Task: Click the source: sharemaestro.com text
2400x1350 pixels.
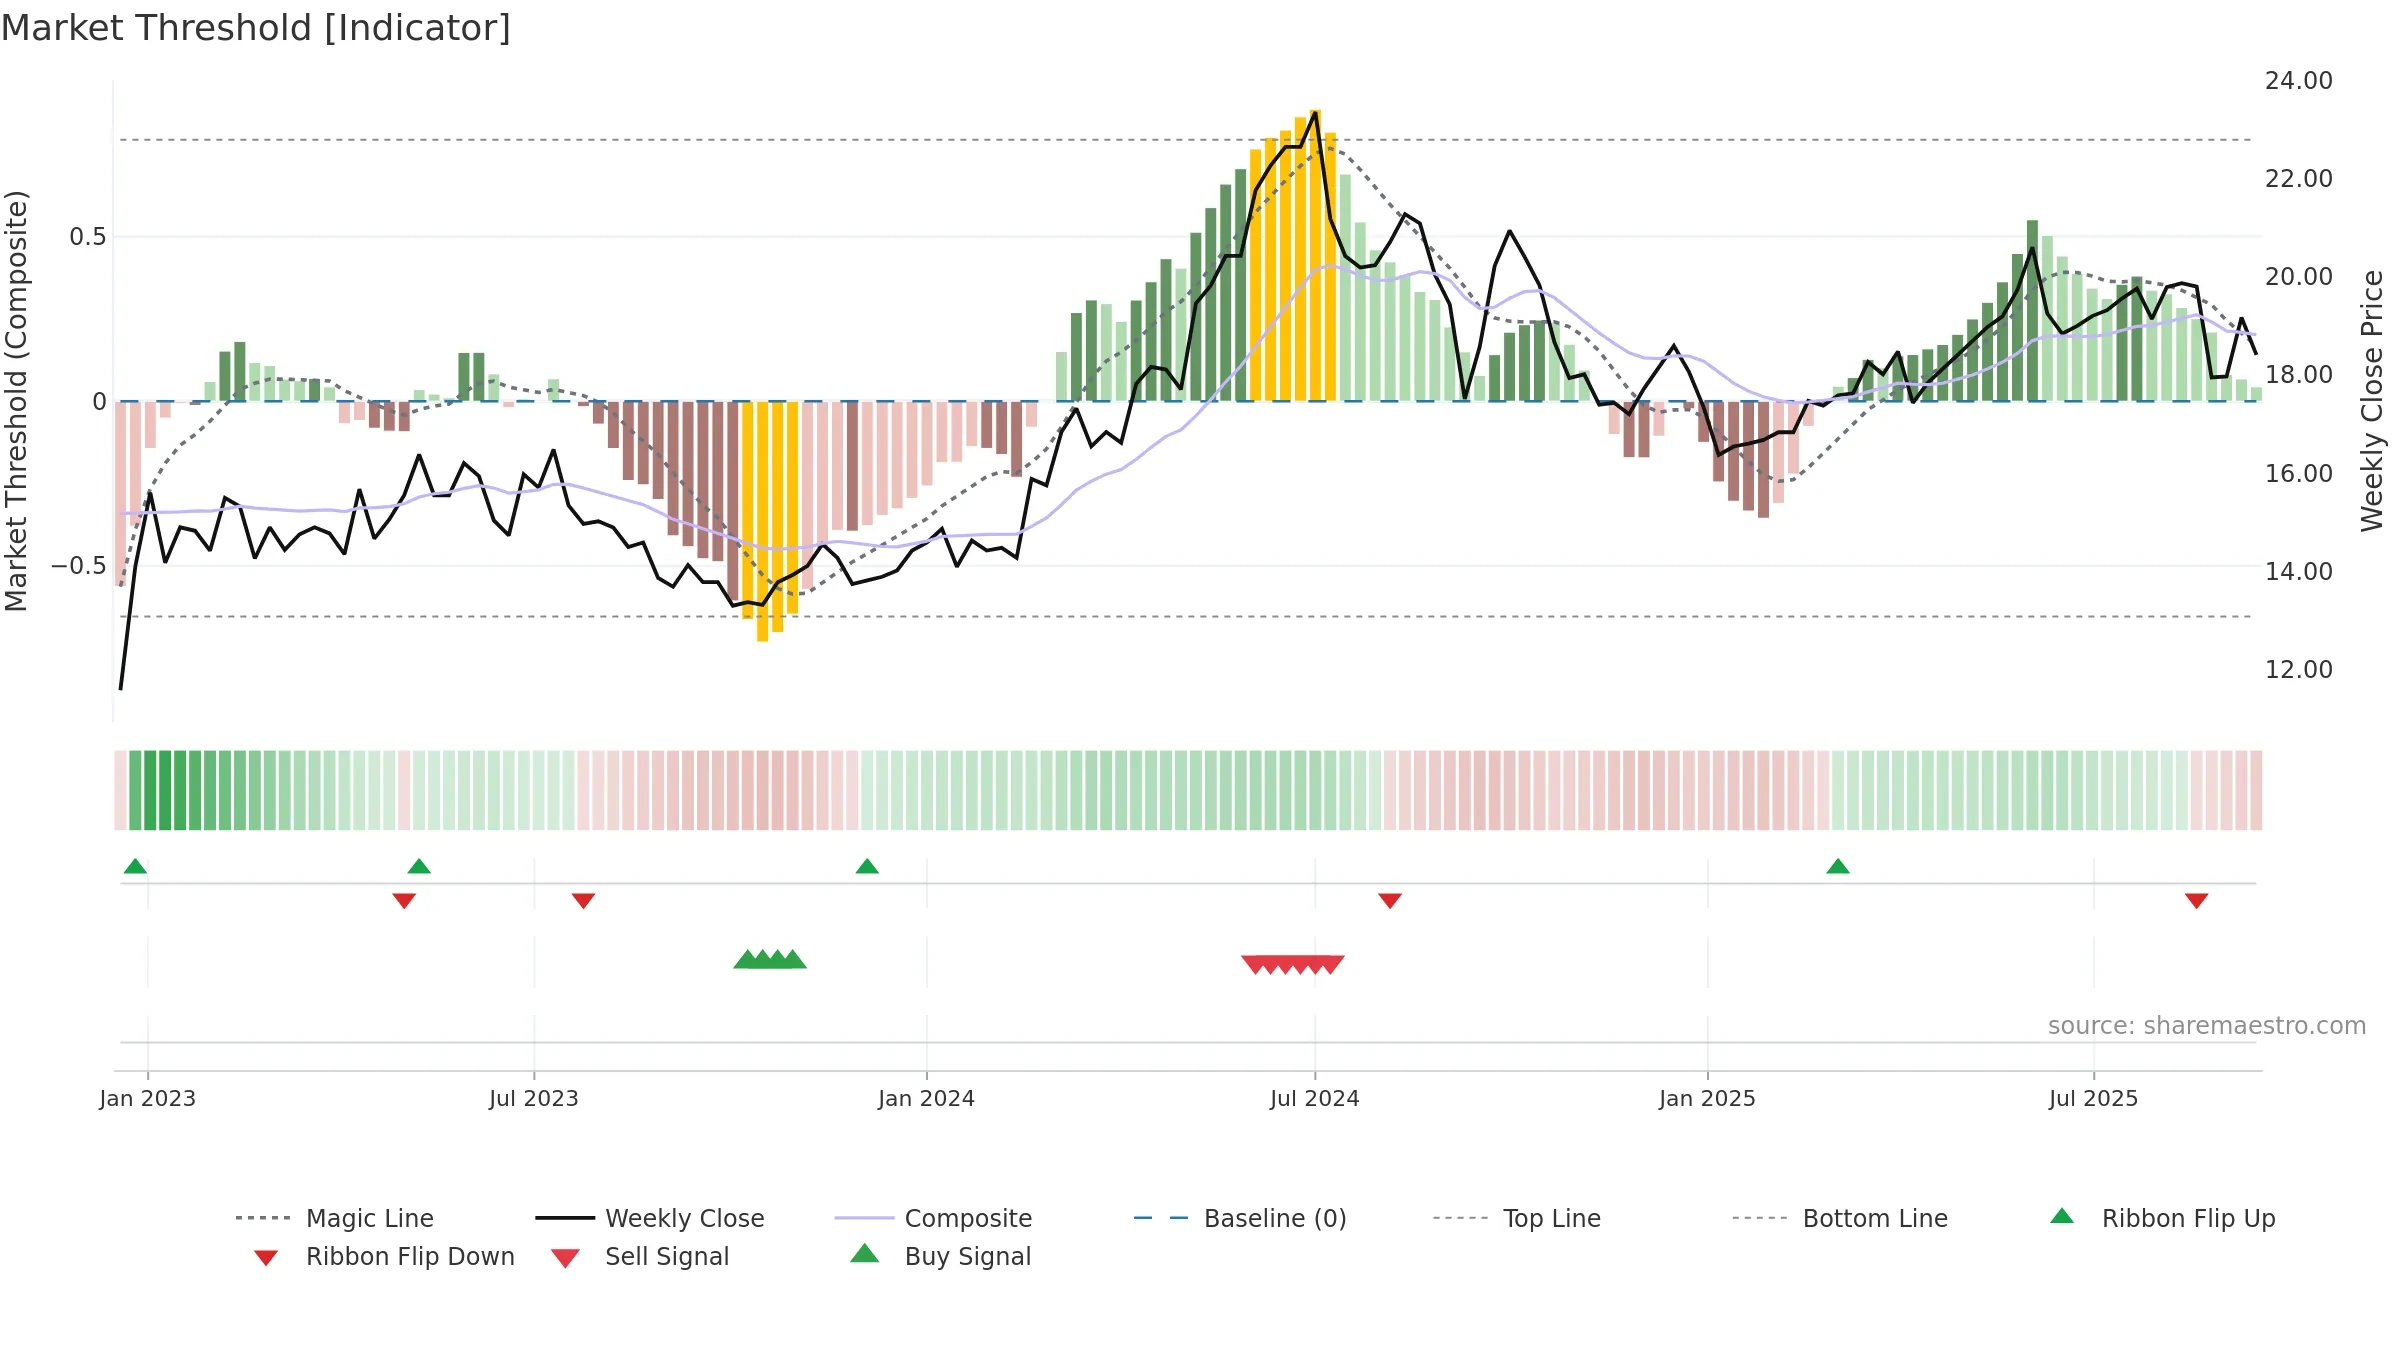Action: [2207, 1026]
